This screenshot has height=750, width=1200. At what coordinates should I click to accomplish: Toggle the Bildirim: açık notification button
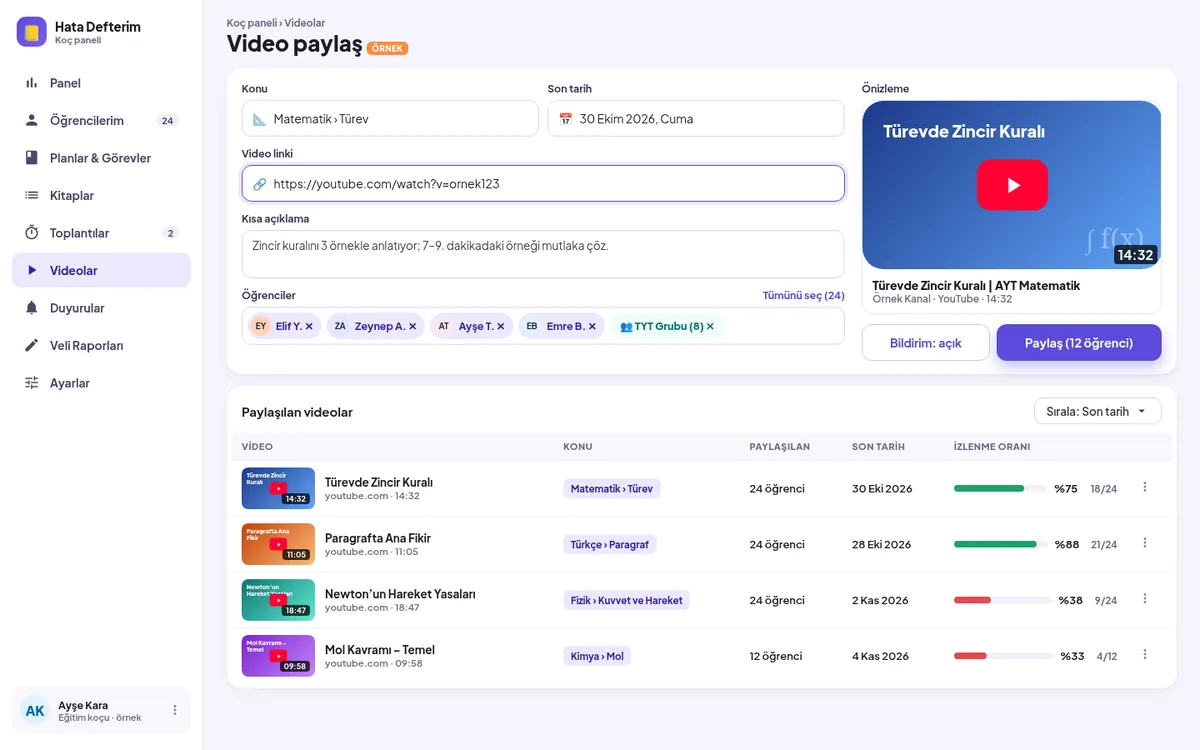coord(925,343)
